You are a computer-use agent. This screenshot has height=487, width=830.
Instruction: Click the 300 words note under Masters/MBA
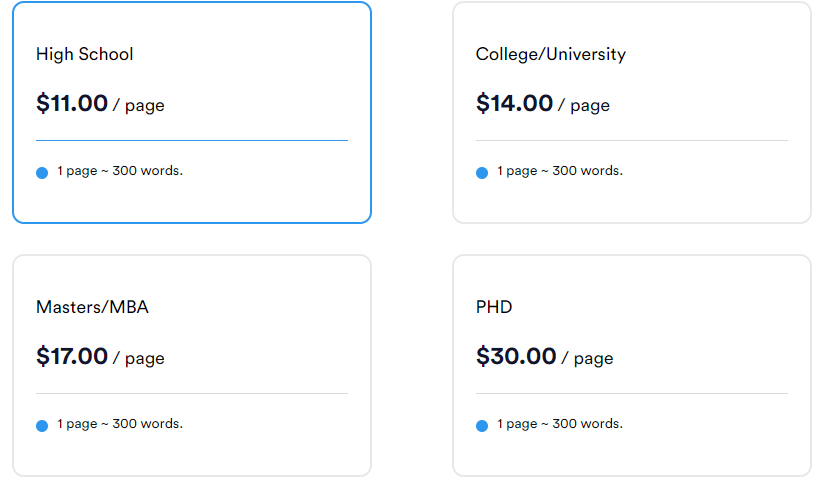click(x=120, y=424)
